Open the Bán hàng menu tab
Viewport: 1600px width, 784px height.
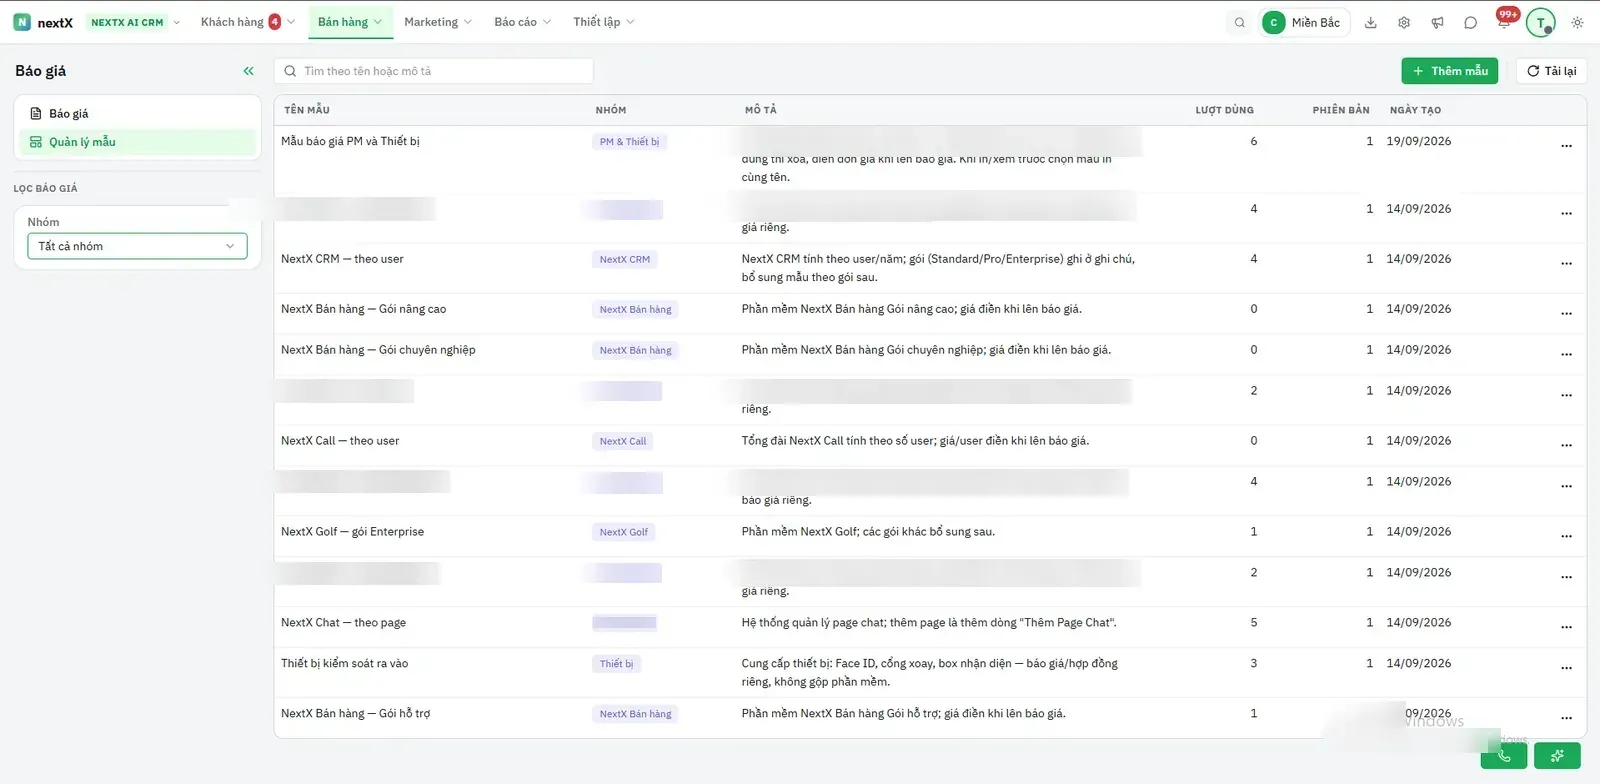pos(350,22)
